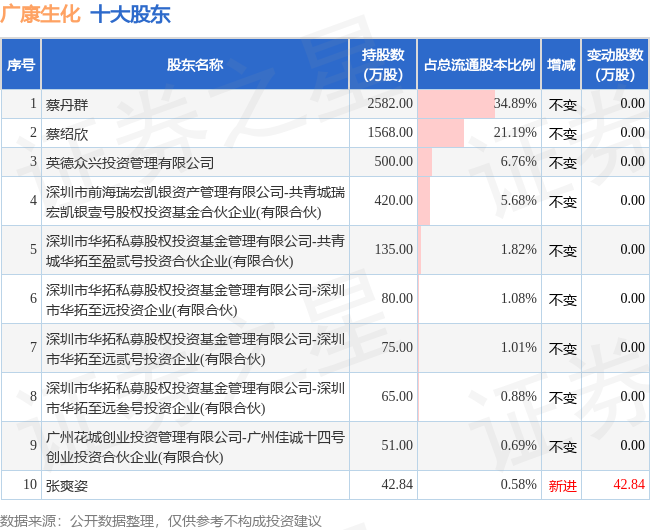Click the 数据来源 footnote text
The width and height of the screenshot is (650, 530).
(161, 521)
